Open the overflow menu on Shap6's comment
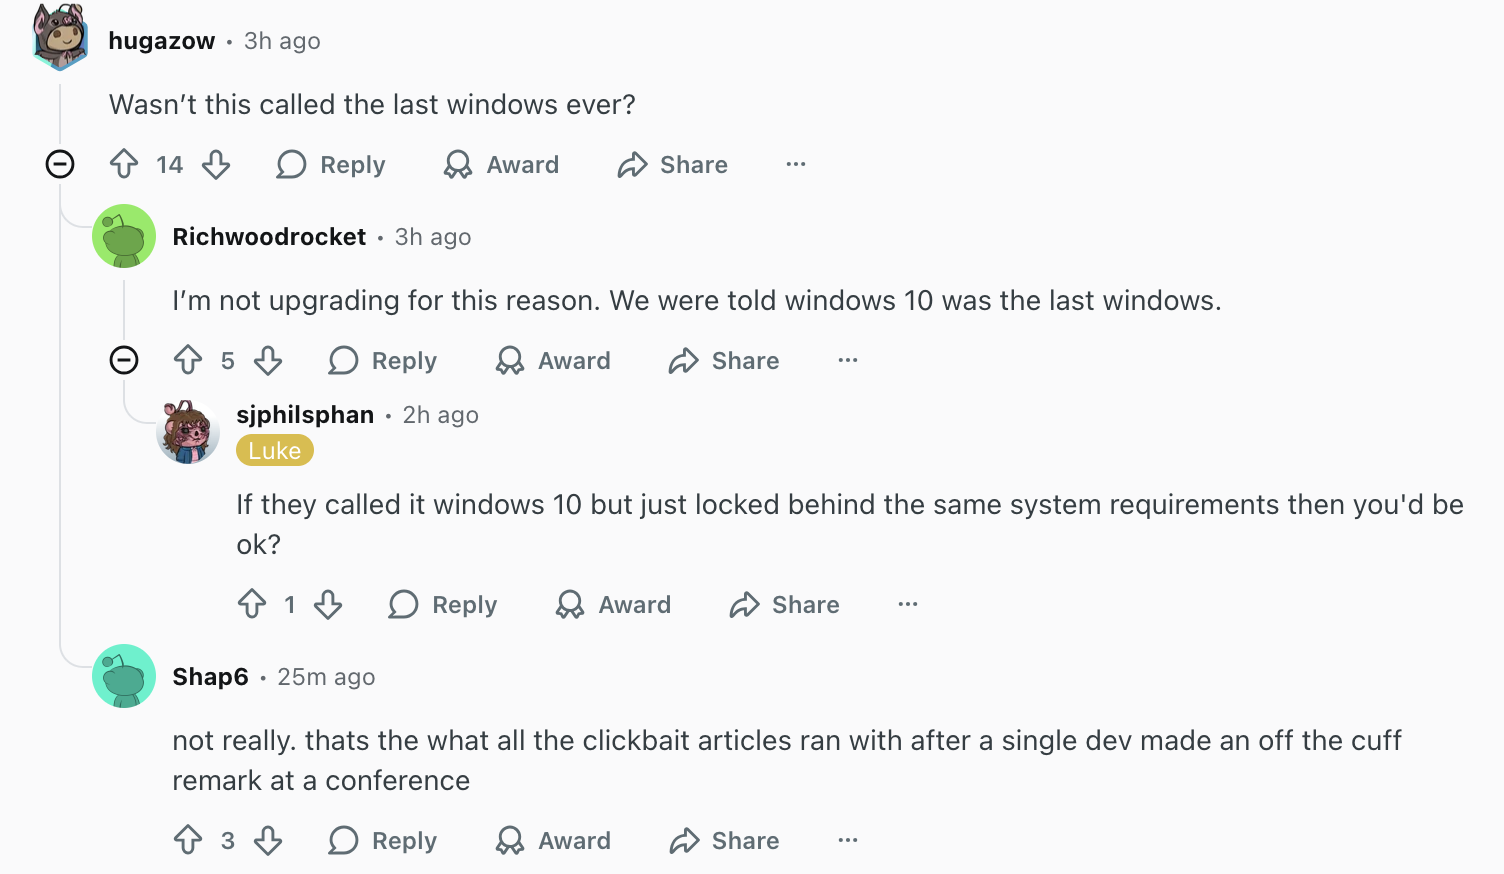This screenshot has height=874, width=1504. 847,840
